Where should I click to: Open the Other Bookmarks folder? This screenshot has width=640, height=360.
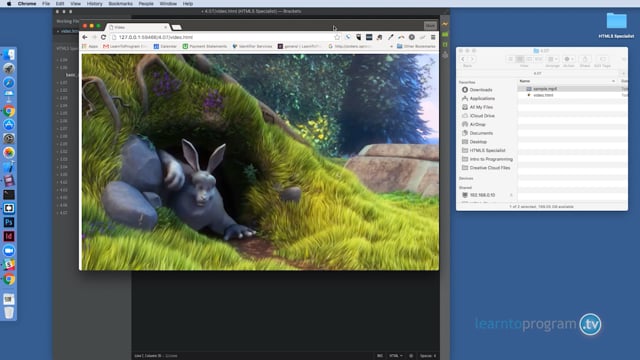point(416,47)
